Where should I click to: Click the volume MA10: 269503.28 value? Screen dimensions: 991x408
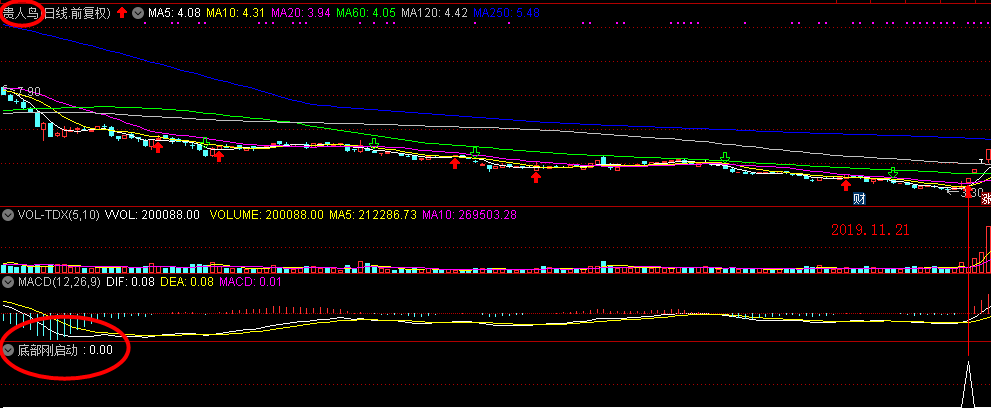click(470, 215)
